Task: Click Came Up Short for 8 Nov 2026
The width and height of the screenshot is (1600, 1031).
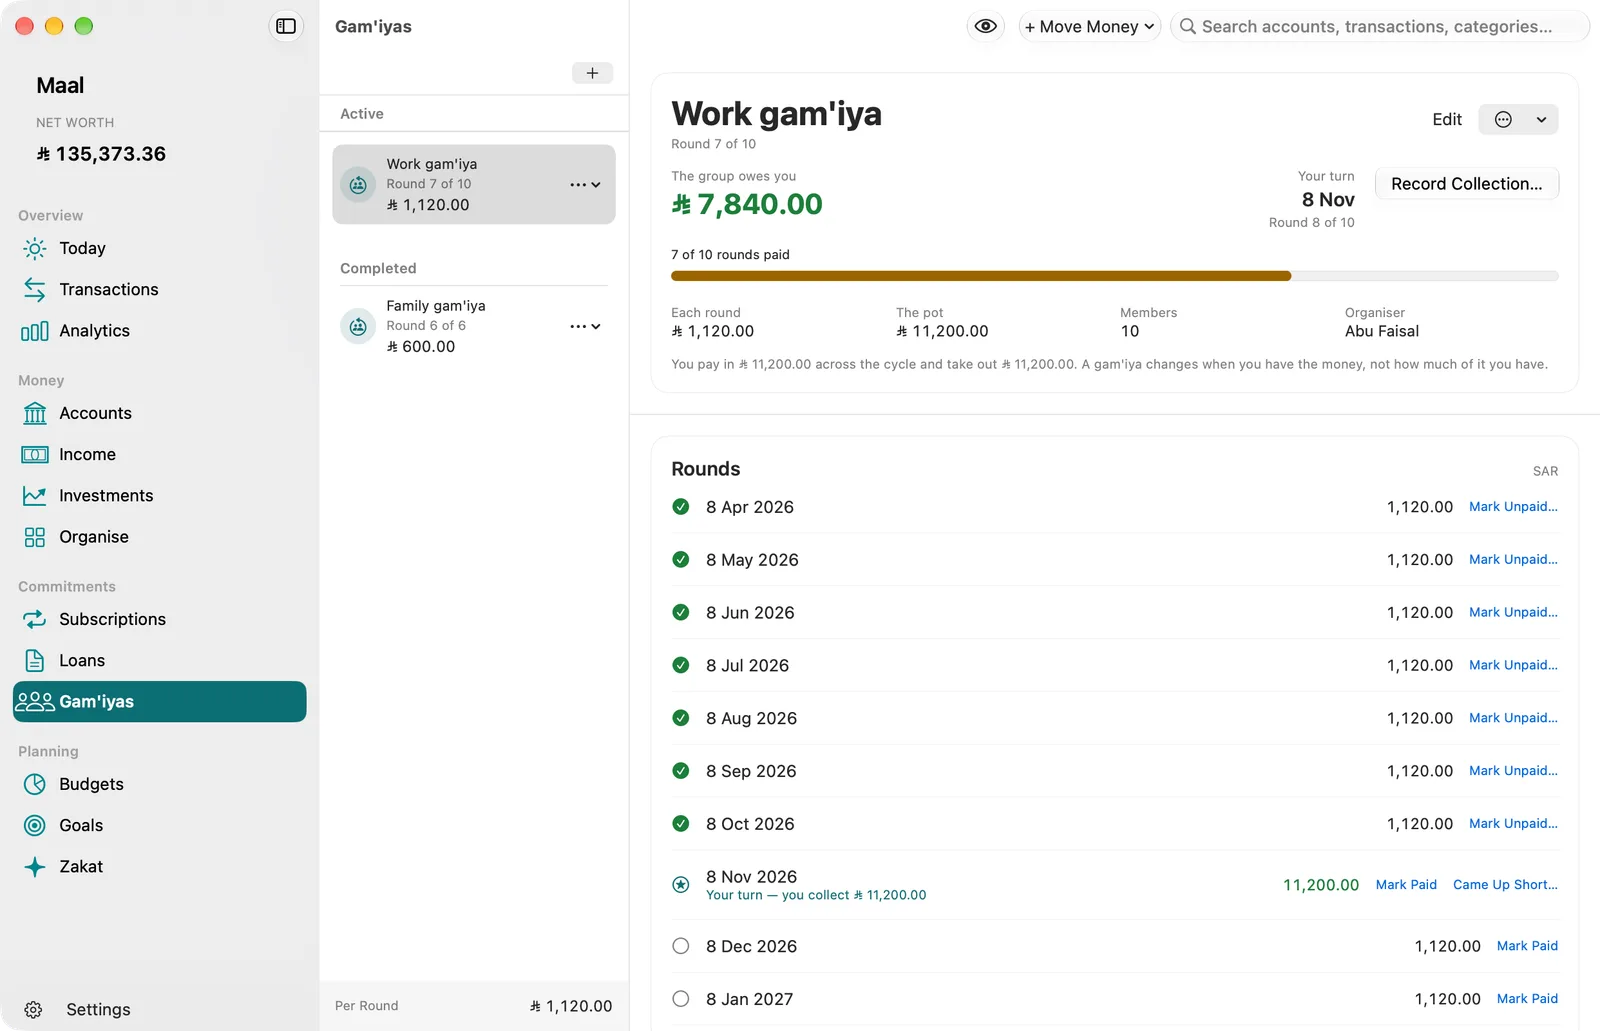Action: click(x=1505, y=885)
